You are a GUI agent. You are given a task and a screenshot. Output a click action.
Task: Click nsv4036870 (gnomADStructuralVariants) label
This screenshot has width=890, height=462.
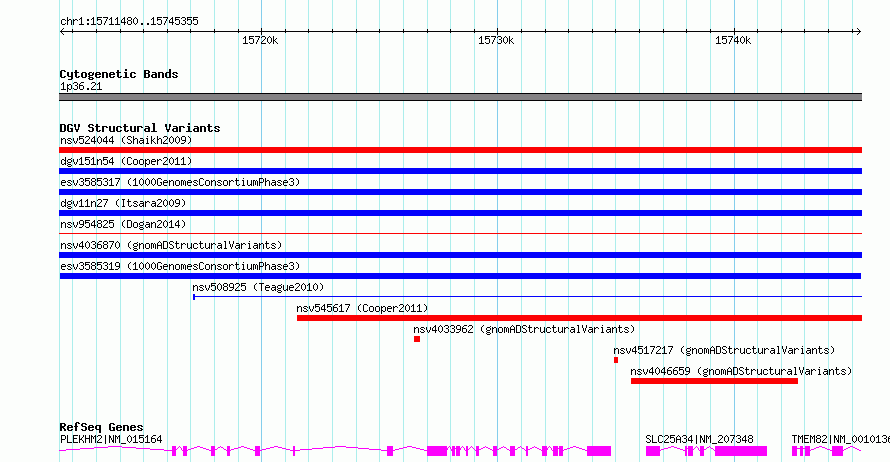point(171,245)
